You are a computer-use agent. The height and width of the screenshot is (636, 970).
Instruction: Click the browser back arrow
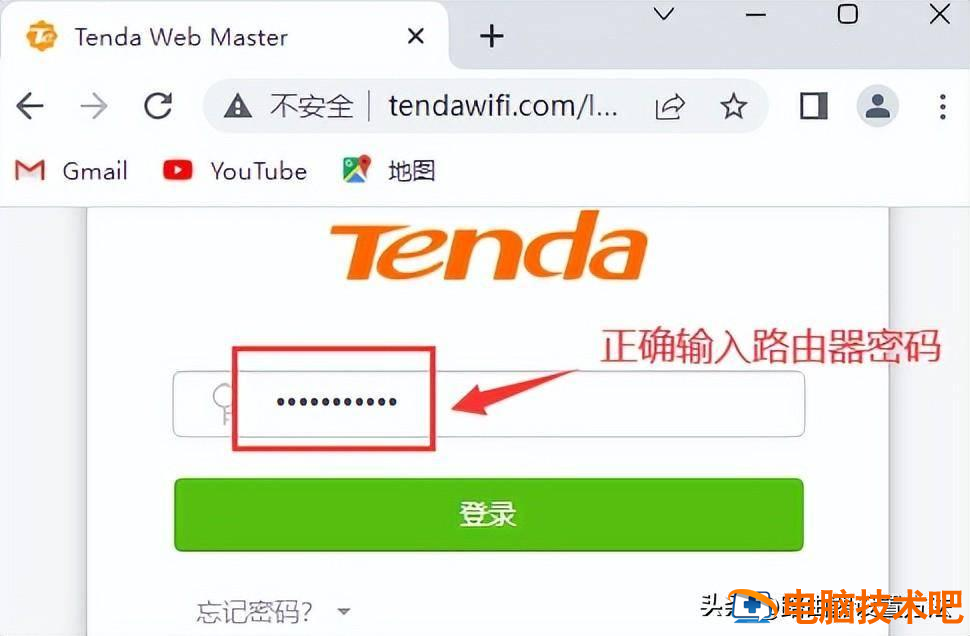click(x=30, y=106)
